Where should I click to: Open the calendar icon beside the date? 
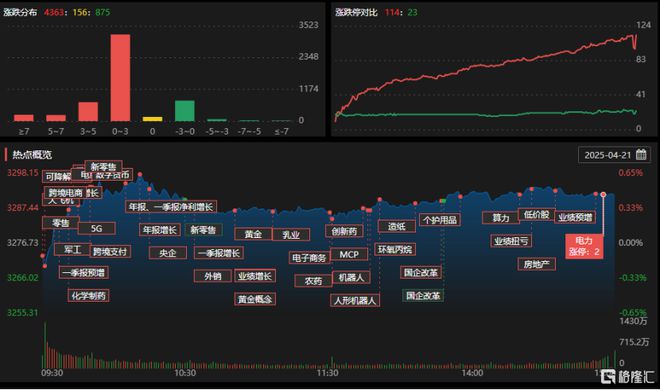click(x=641, y=155)
